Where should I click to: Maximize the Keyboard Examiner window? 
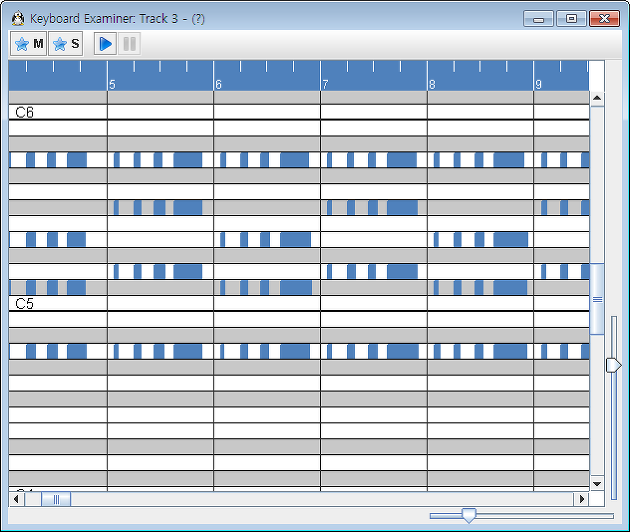pos(571,19)
